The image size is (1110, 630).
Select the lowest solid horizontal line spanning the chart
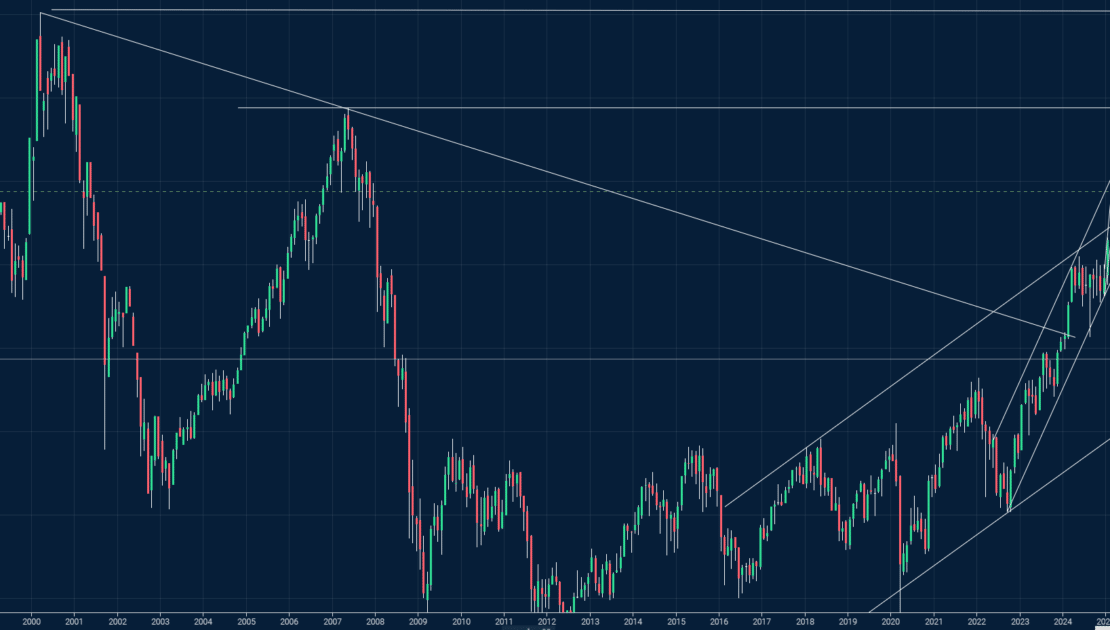(x=600, y=358)
